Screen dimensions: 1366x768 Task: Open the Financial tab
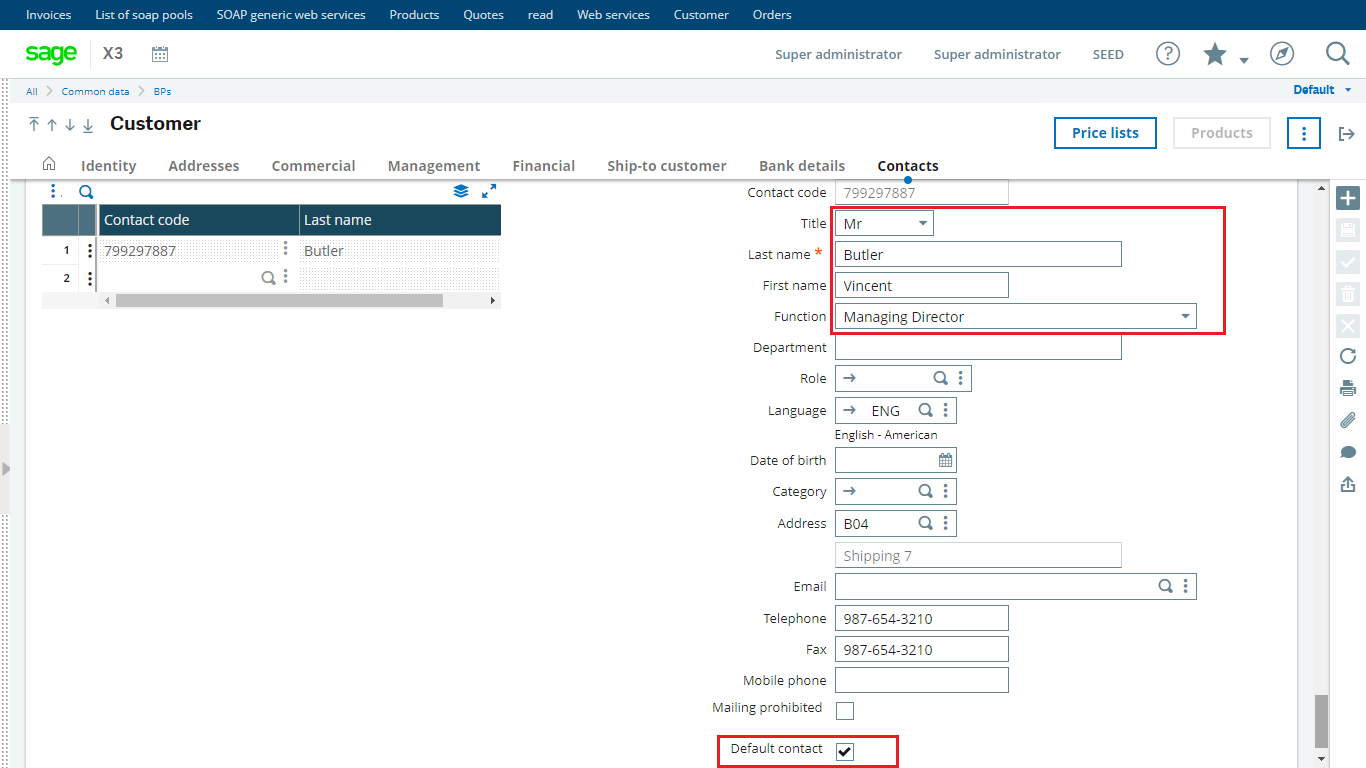pos(543,166)
